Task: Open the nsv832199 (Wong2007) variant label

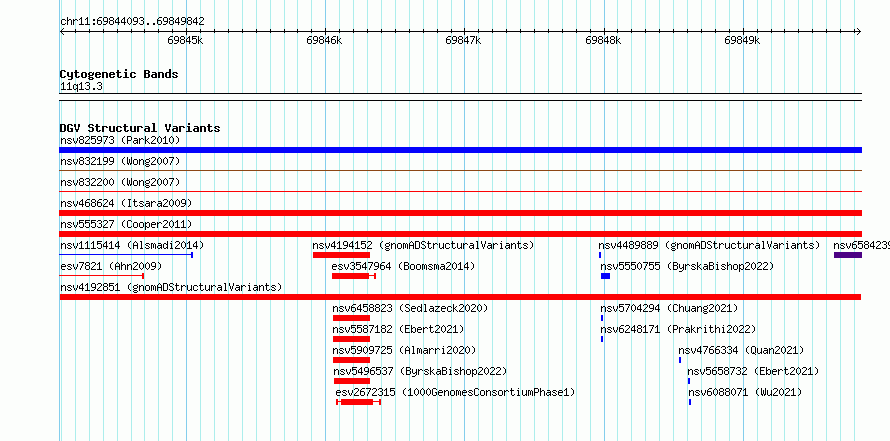Action: click(x=120, y=161)
